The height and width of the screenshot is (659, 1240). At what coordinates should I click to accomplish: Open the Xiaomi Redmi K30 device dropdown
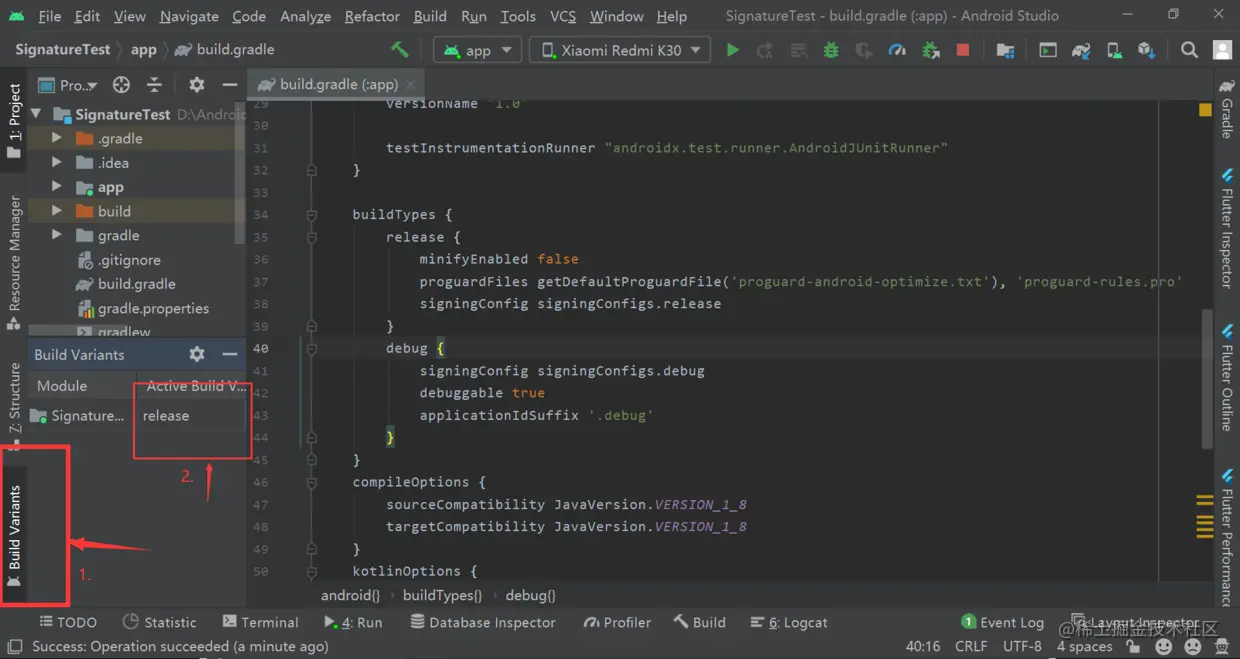[x=620, y=50]
